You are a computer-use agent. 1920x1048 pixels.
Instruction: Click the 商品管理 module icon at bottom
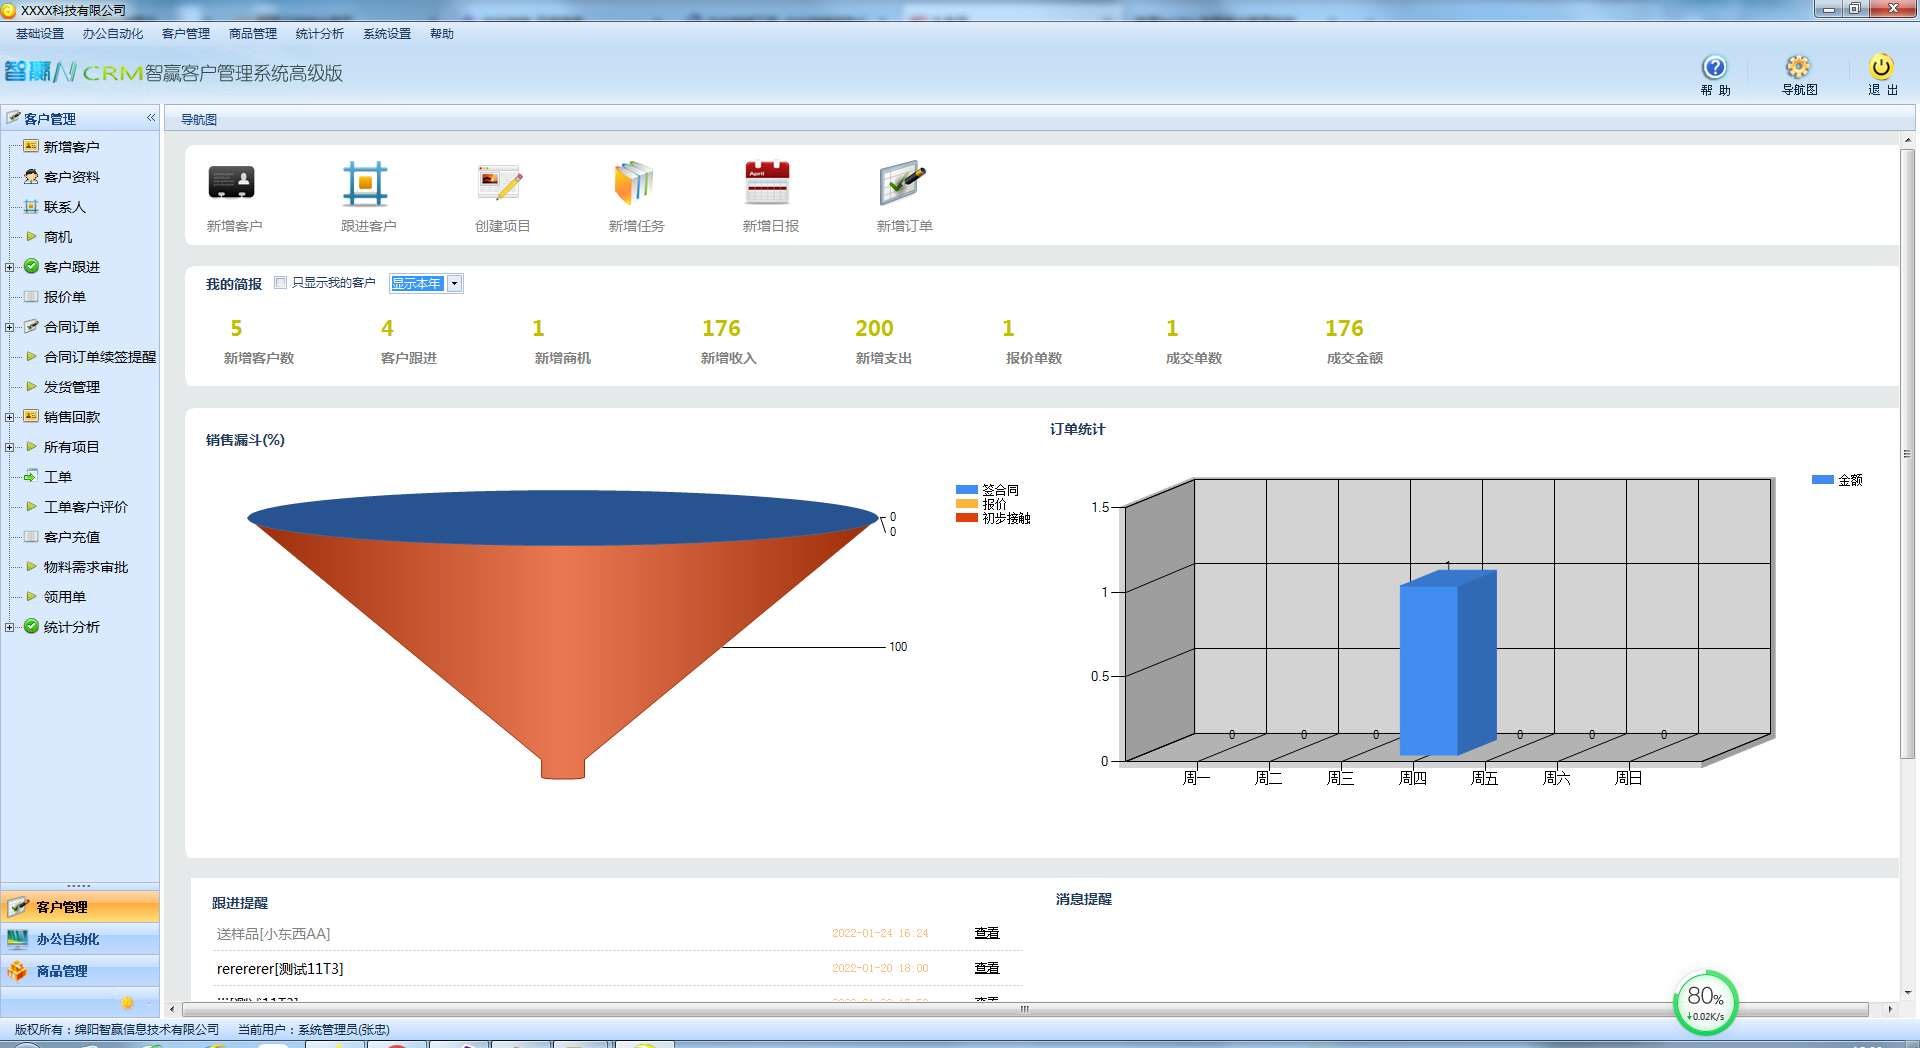coord(18,970)
